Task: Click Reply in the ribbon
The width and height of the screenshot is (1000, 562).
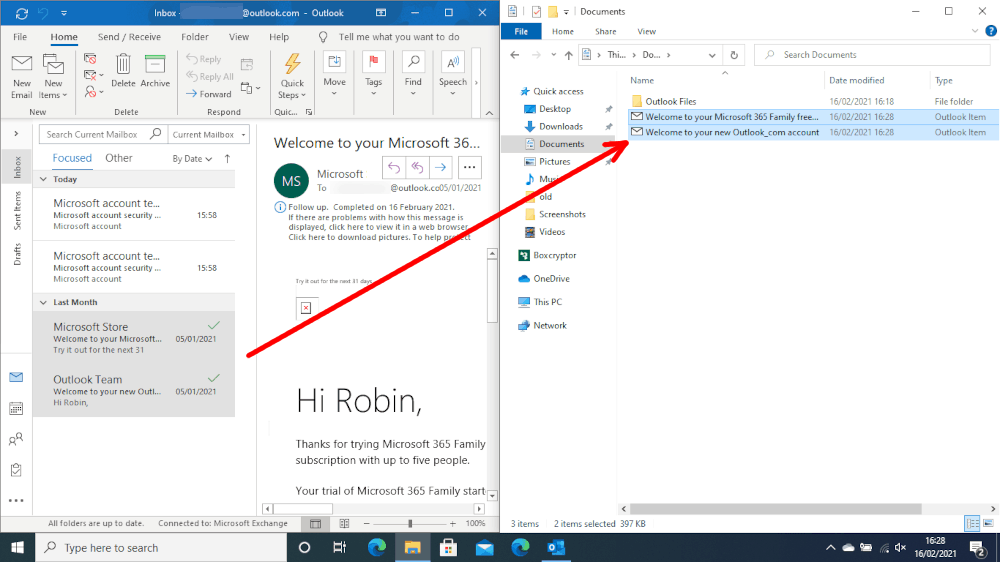Action: coord(203,59)
